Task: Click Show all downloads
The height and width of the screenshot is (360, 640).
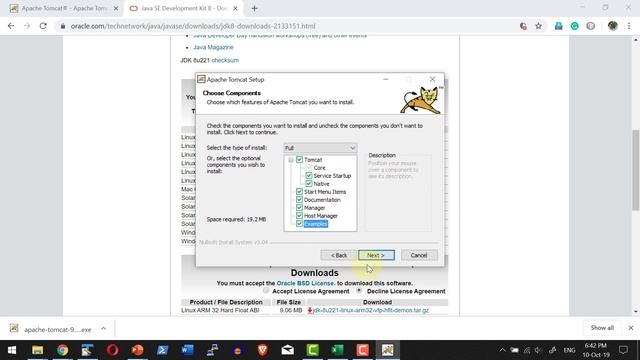Action: (x=602, y=328)
